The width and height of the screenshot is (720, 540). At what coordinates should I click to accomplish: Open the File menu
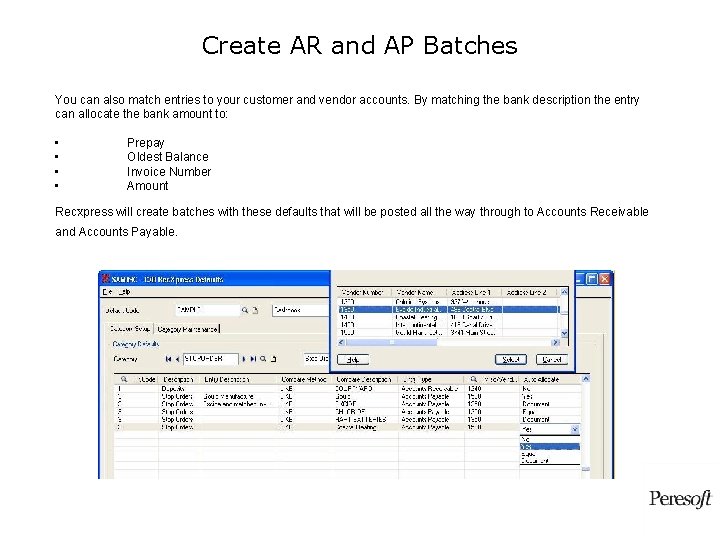[x=107, y=292]
